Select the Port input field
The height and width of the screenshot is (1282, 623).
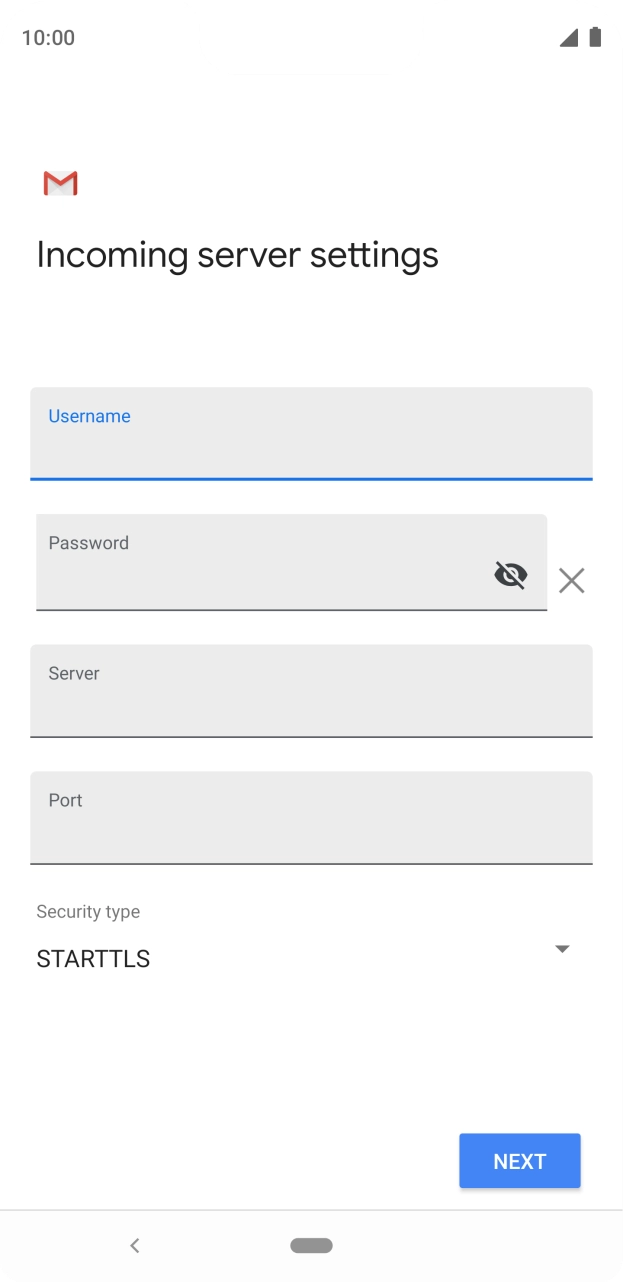point(311,817)
